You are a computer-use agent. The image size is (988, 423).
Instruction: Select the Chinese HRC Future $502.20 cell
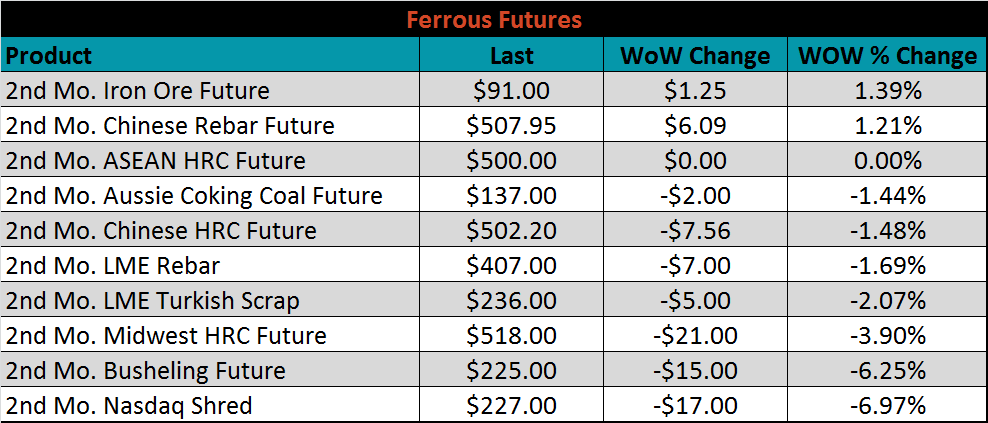tap(512, 229)
